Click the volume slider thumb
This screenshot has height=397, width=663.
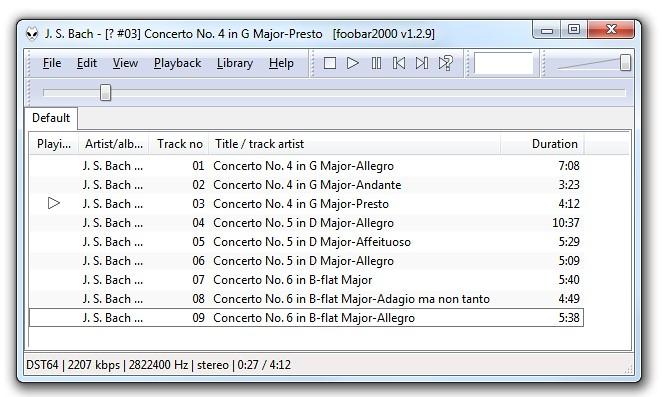point(625,63)
